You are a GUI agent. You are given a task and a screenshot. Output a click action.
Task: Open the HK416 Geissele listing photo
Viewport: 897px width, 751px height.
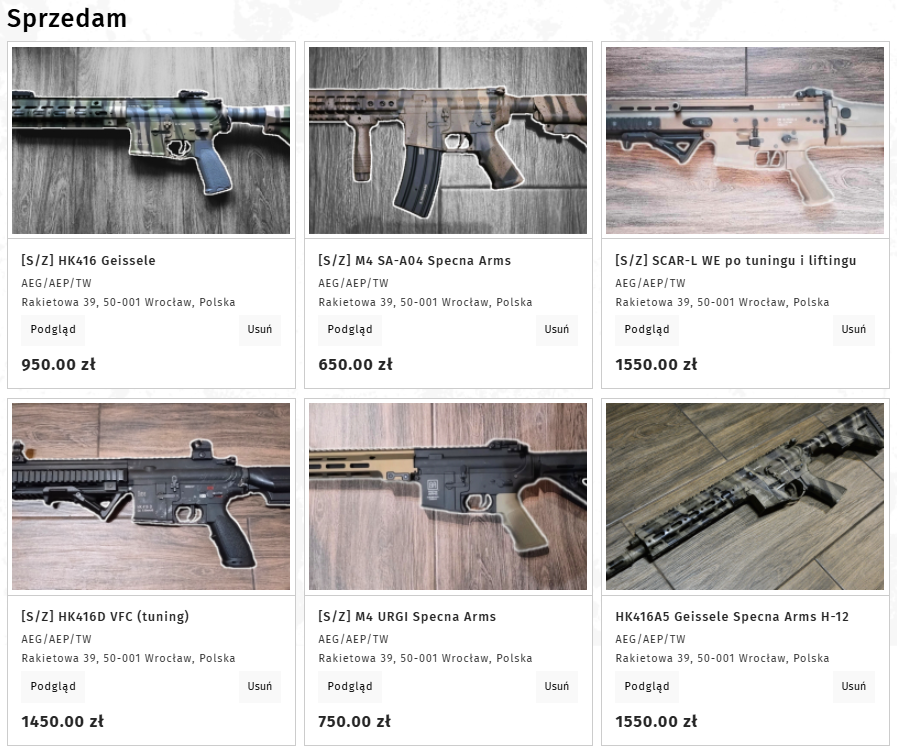pyautogui.click(x=151, y=140)
